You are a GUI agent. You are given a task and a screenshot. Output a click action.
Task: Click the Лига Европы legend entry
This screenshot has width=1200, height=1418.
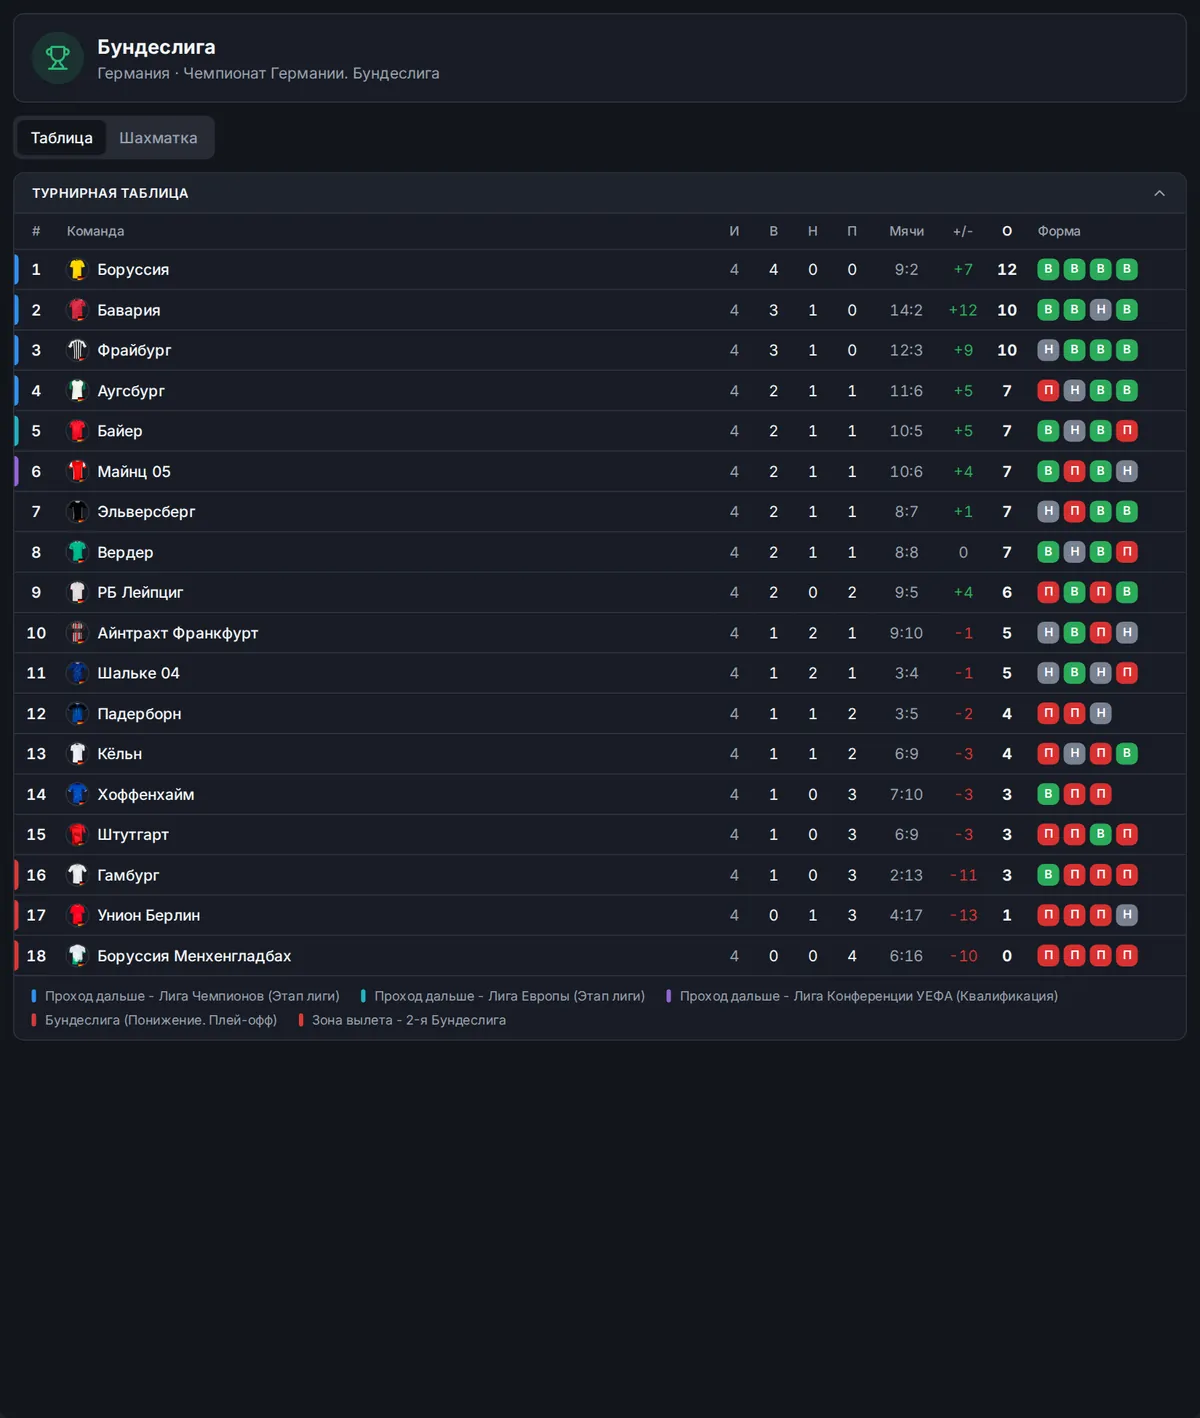[503, 996]
